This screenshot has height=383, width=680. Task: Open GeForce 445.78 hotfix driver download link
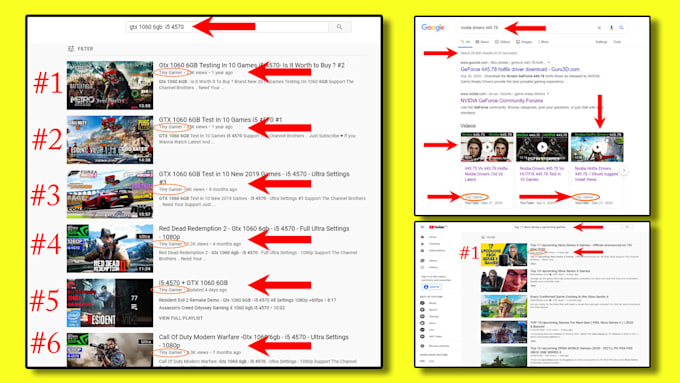click(x=520, y=69)
